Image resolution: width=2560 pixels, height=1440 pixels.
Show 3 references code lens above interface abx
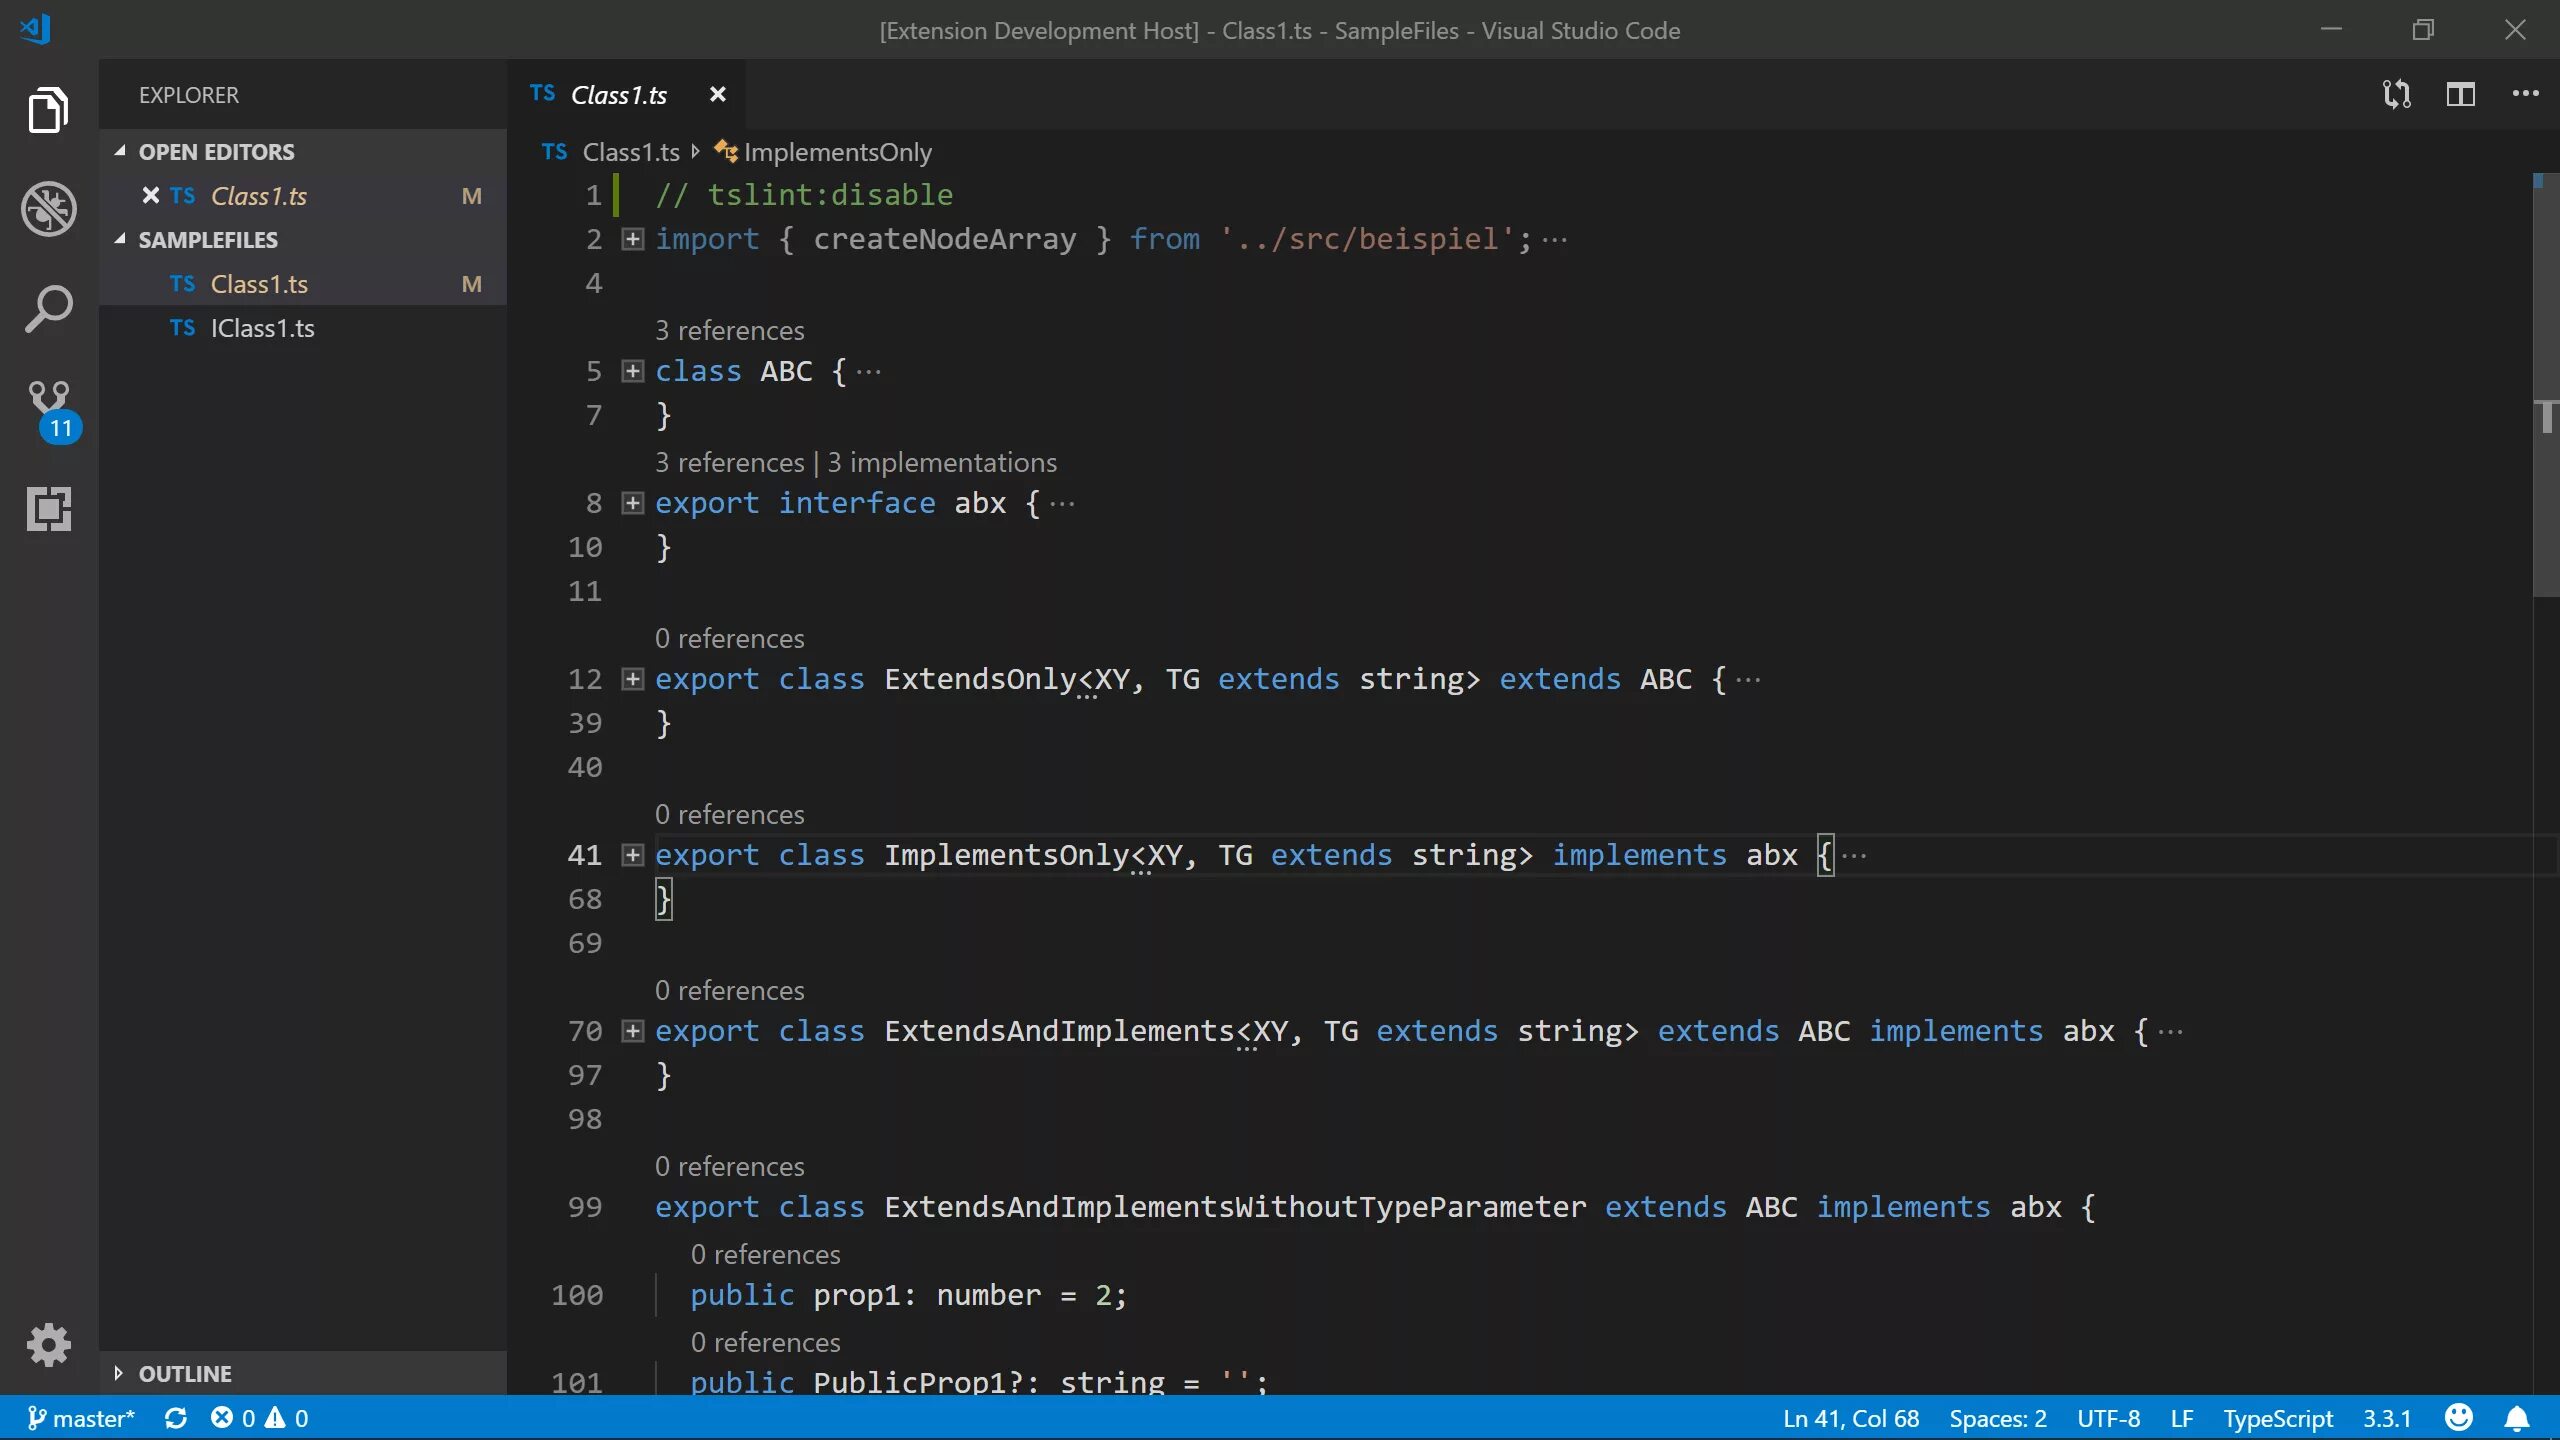[729, 462]
